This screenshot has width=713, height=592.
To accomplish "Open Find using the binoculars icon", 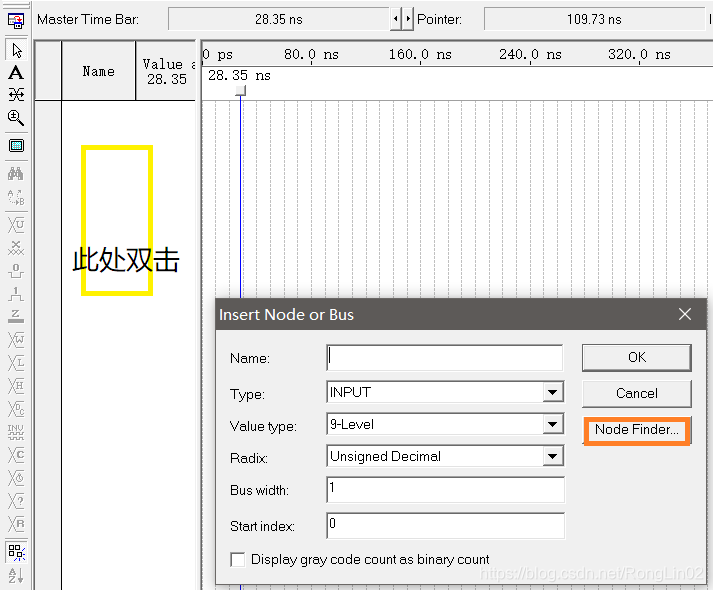I will [16, 174].
